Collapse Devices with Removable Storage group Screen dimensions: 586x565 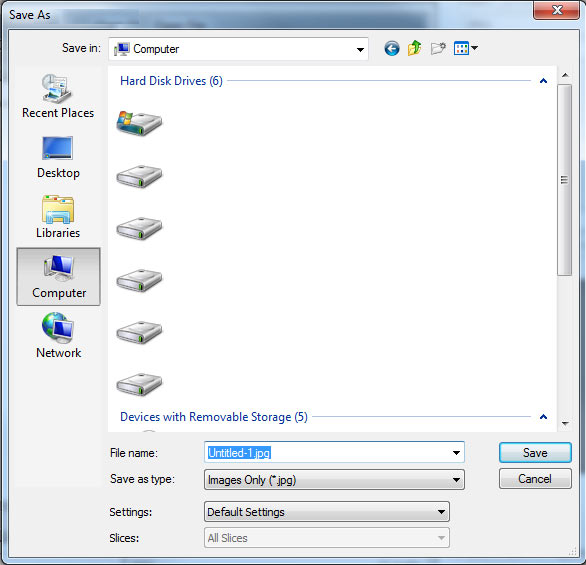pyautogui.click(x=543, y=417)
